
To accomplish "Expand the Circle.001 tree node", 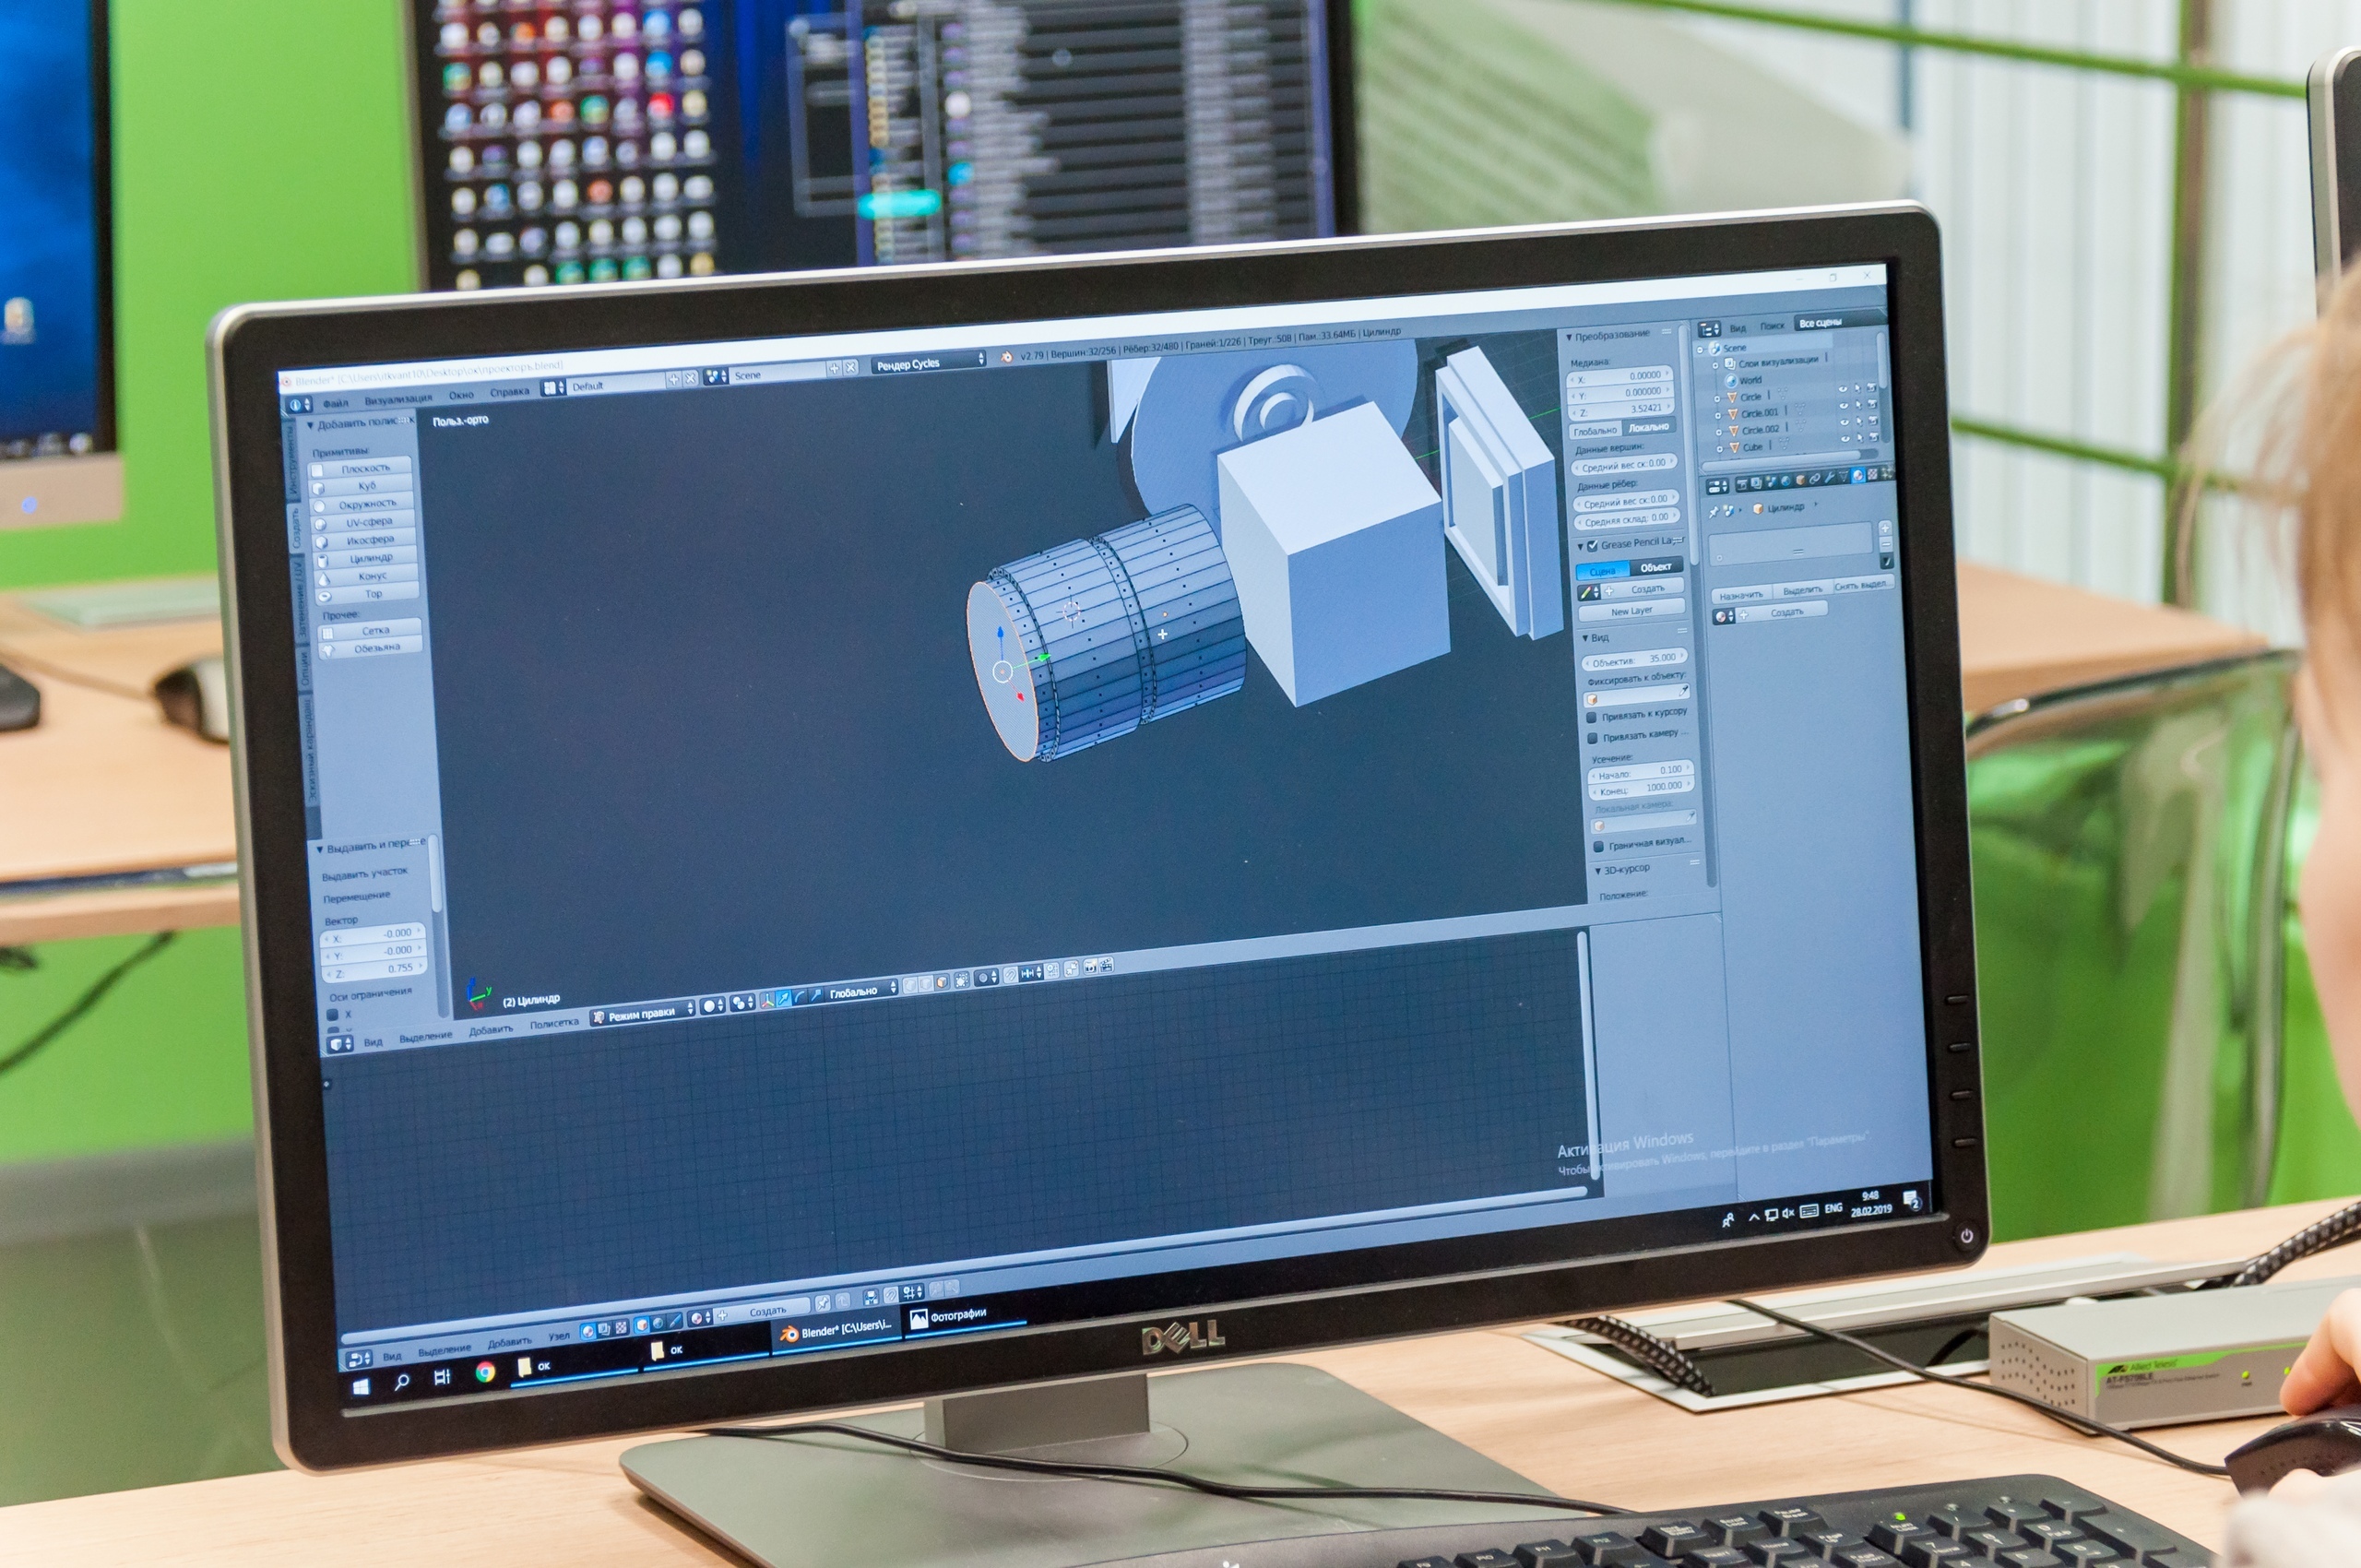I will [x=1718, y=415].
